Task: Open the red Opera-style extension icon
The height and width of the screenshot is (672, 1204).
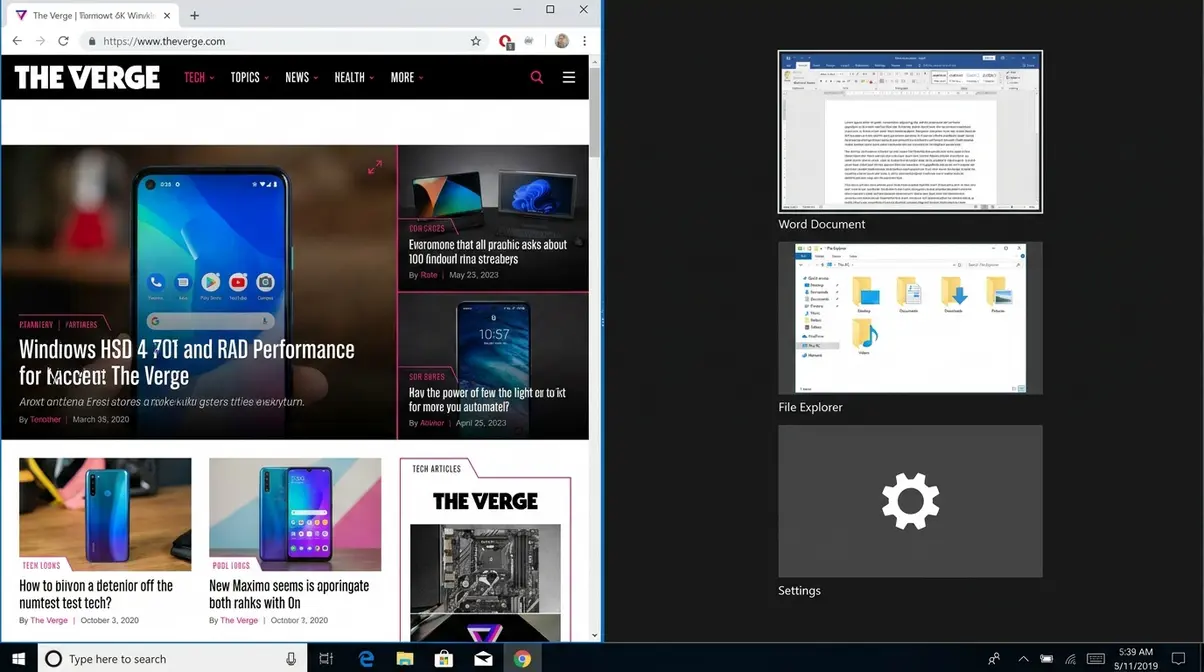Action: (506, 41)
